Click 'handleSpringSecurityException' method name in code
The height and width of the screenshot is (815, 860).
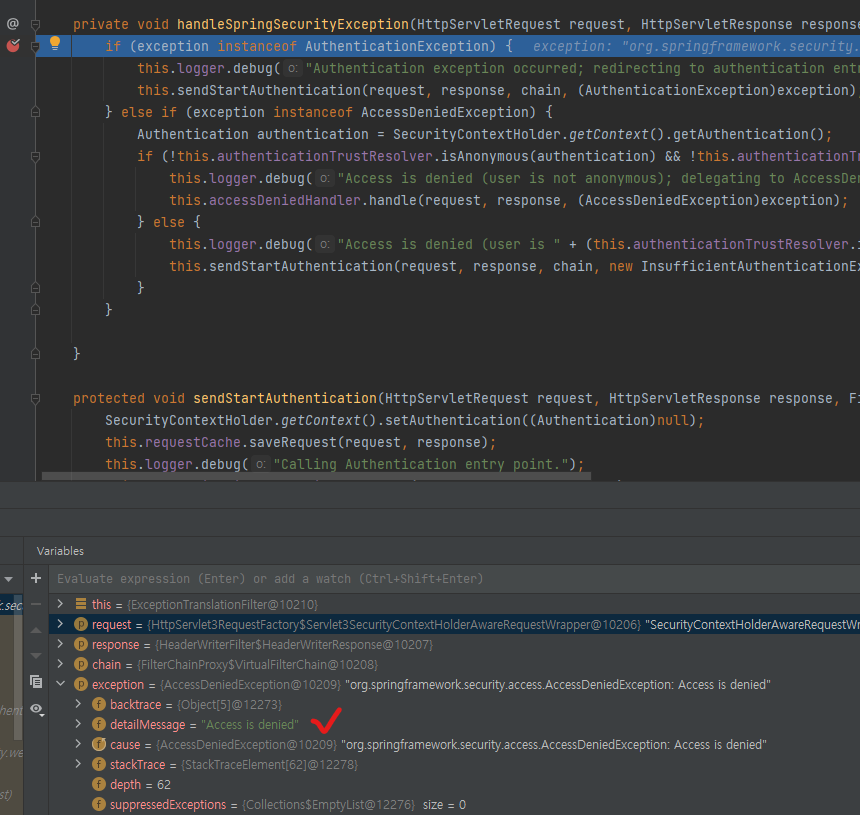(293, 24)
